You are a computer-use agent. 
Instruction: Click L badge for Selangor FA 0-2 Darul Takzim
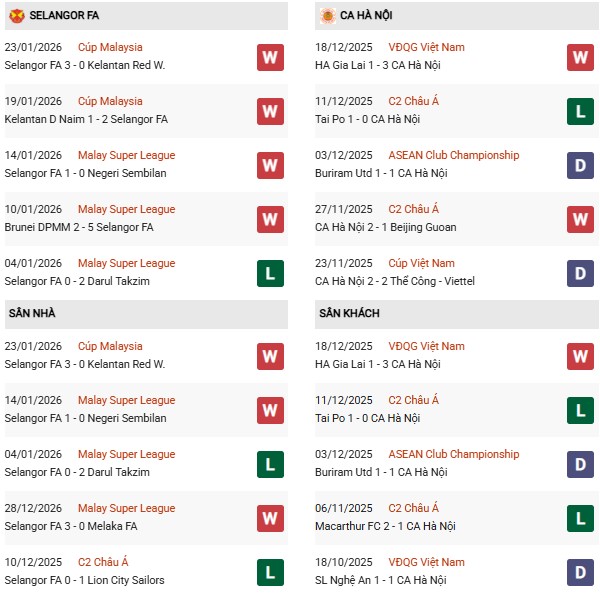[269, 273]
